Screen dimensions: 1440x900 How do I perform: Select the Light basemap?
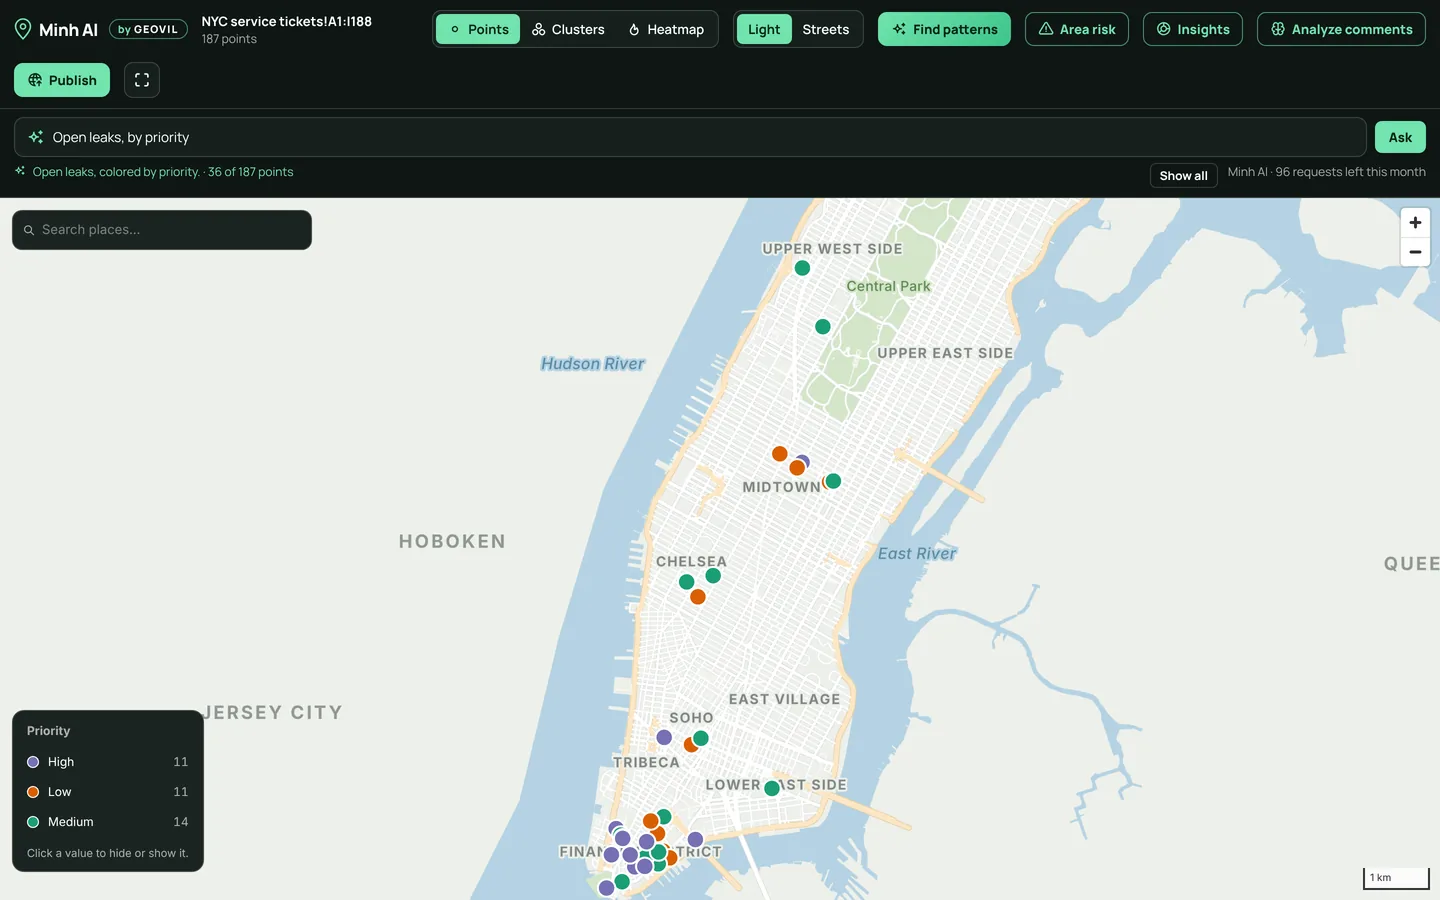click(764, 29)
